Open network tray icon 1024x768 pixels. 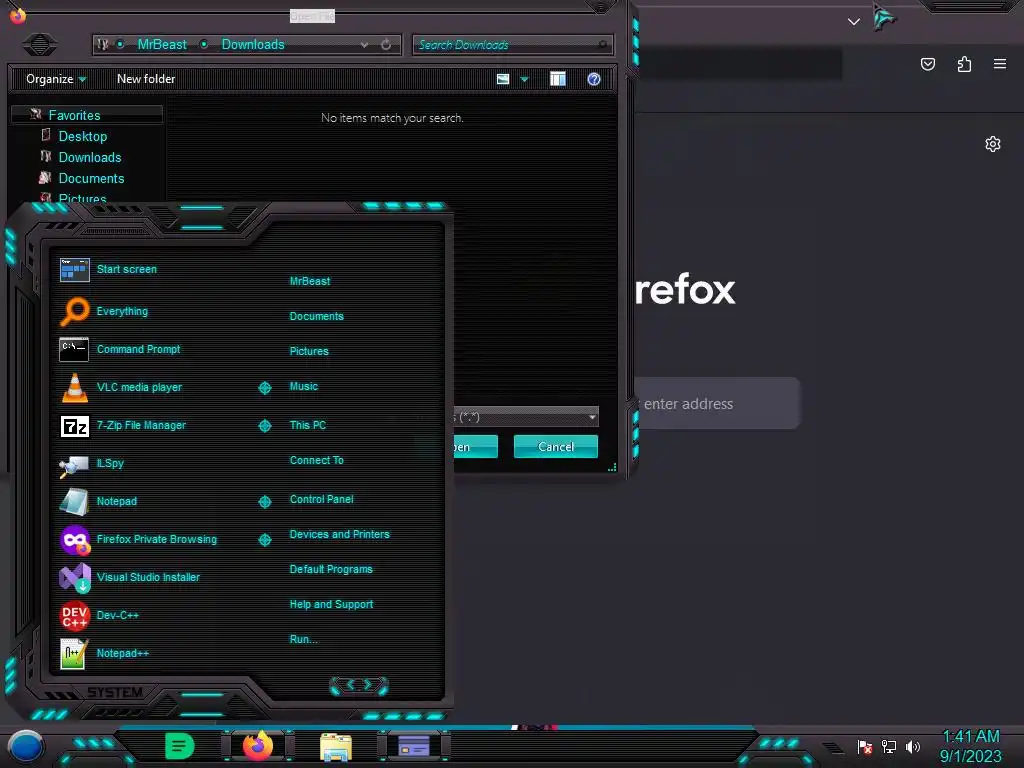pos(889,746)
